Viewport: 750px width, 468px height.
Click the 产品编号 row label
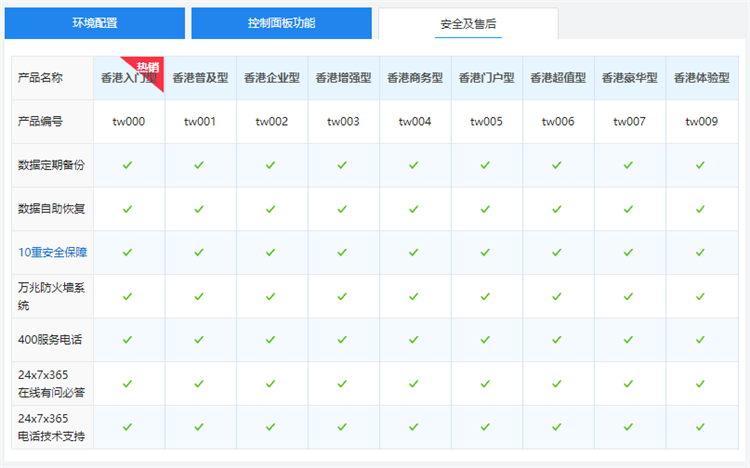pos(41,121)
